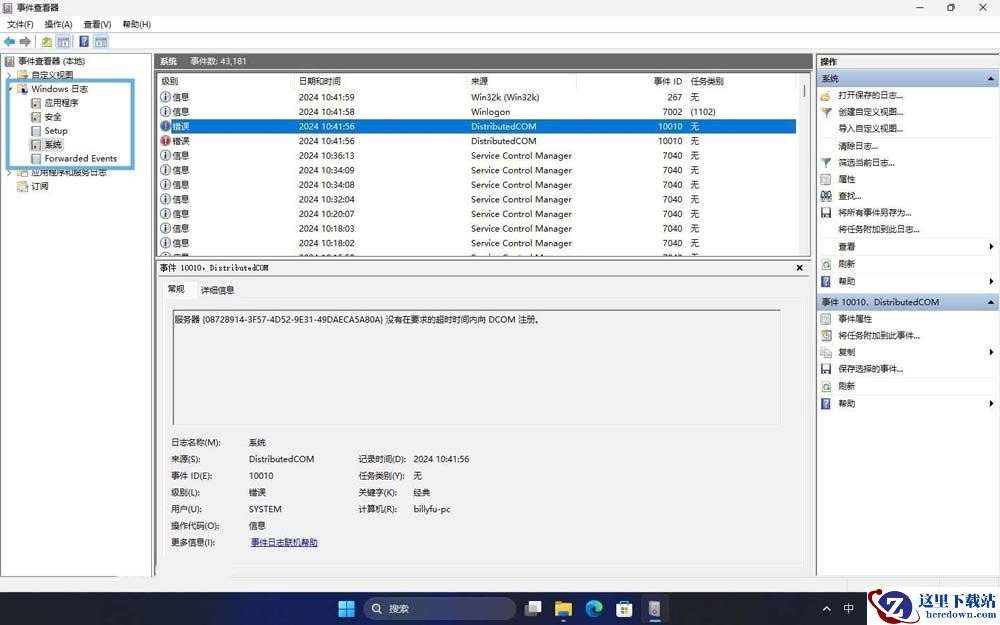Select the Setup log in the tree
The image size is (1000, 625).
click(55, 131)
